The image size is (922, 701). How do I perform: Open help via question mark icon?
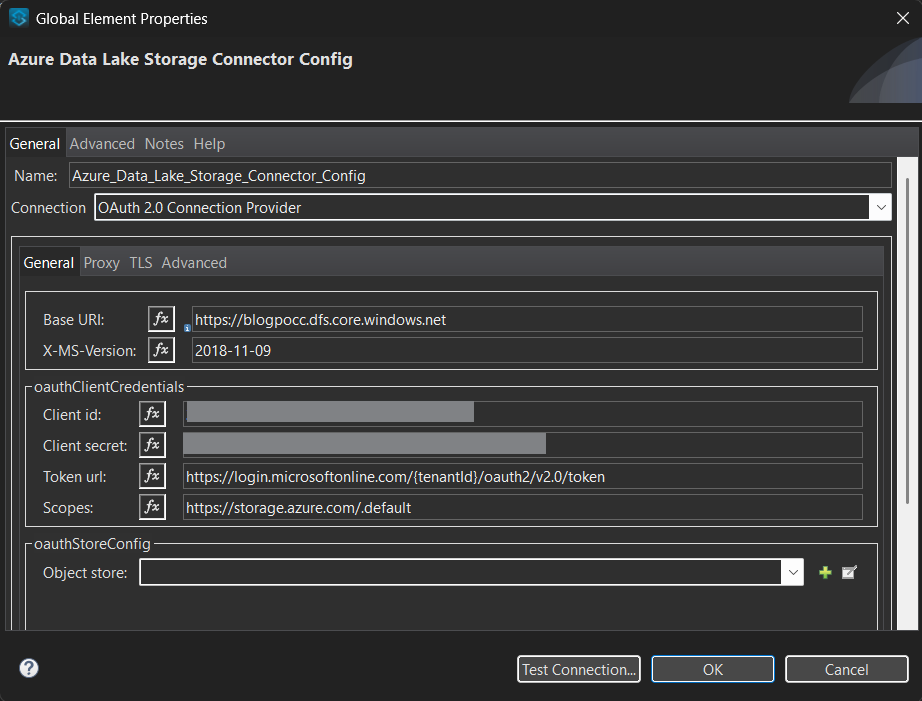click(x=26, y=669)
